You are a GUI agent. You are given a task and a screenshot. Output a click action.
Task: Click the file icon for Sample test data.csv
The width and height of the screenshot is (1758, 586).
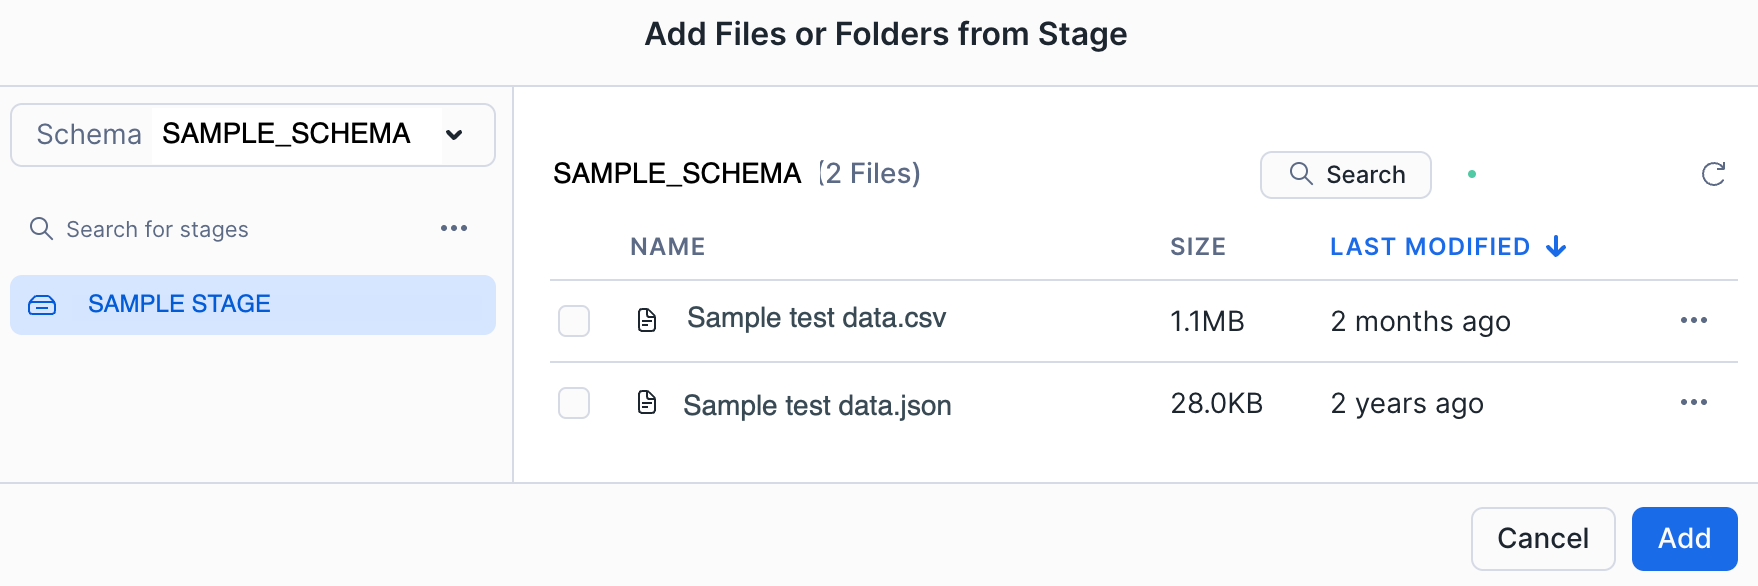647,320
